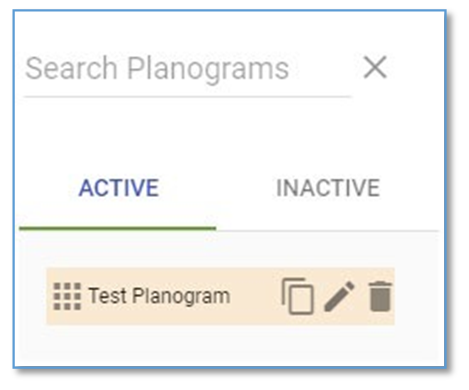Duplicate the Test Planogram with copy icon
The height and width of the screenshot is (390, 469).
298,296
